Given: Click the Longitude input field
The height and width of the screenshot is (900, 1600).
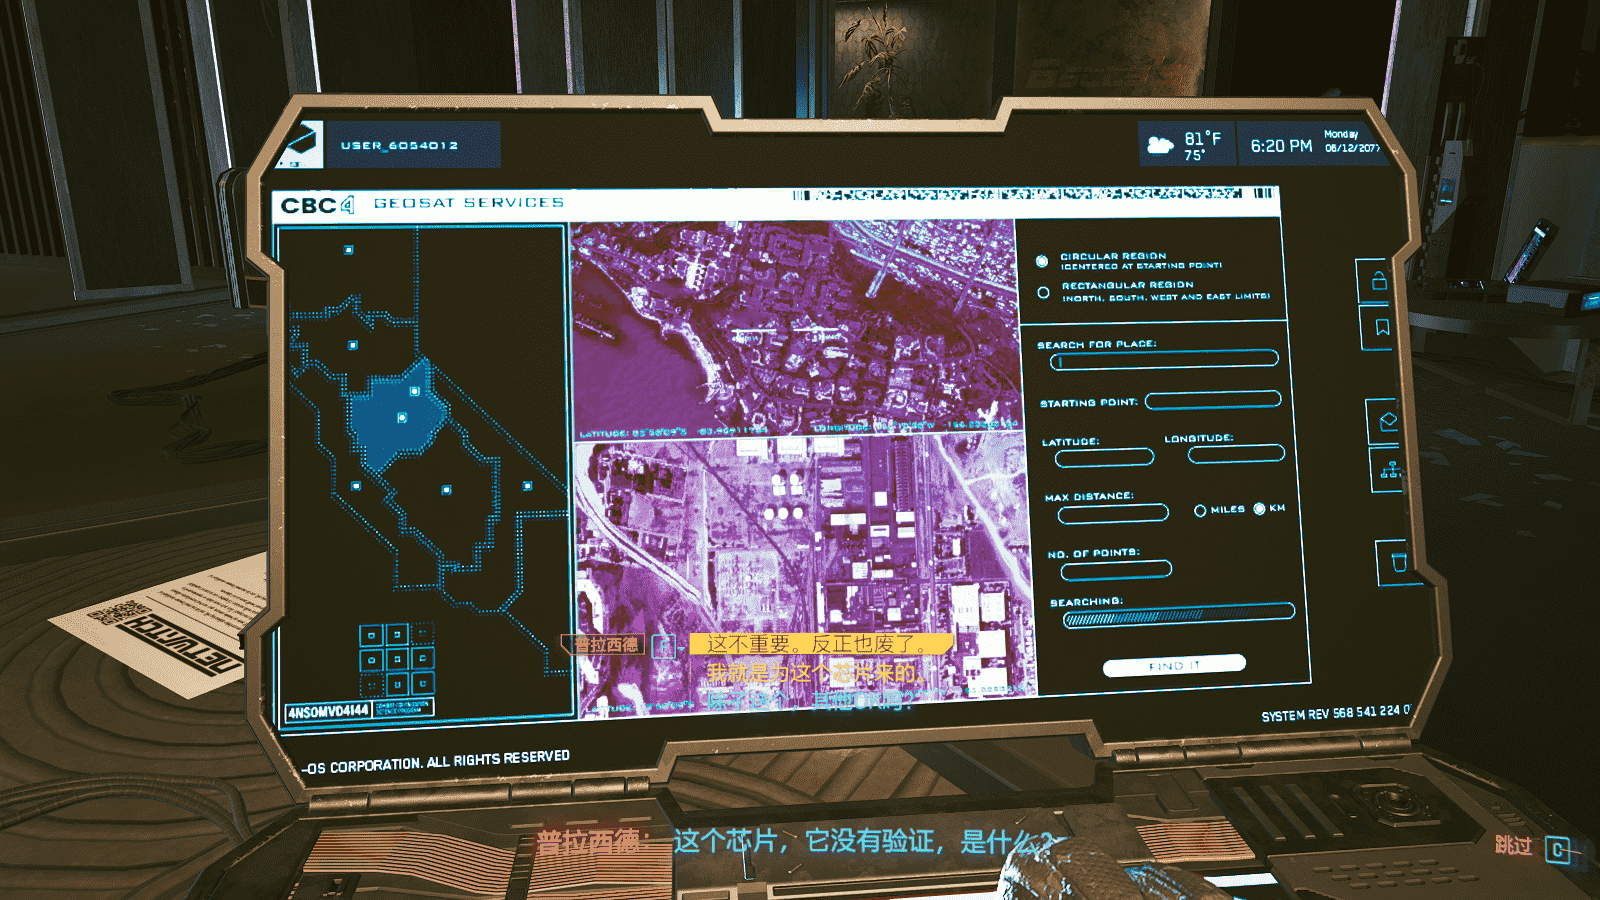Looking at the screenshot, I should [1236, 454].
